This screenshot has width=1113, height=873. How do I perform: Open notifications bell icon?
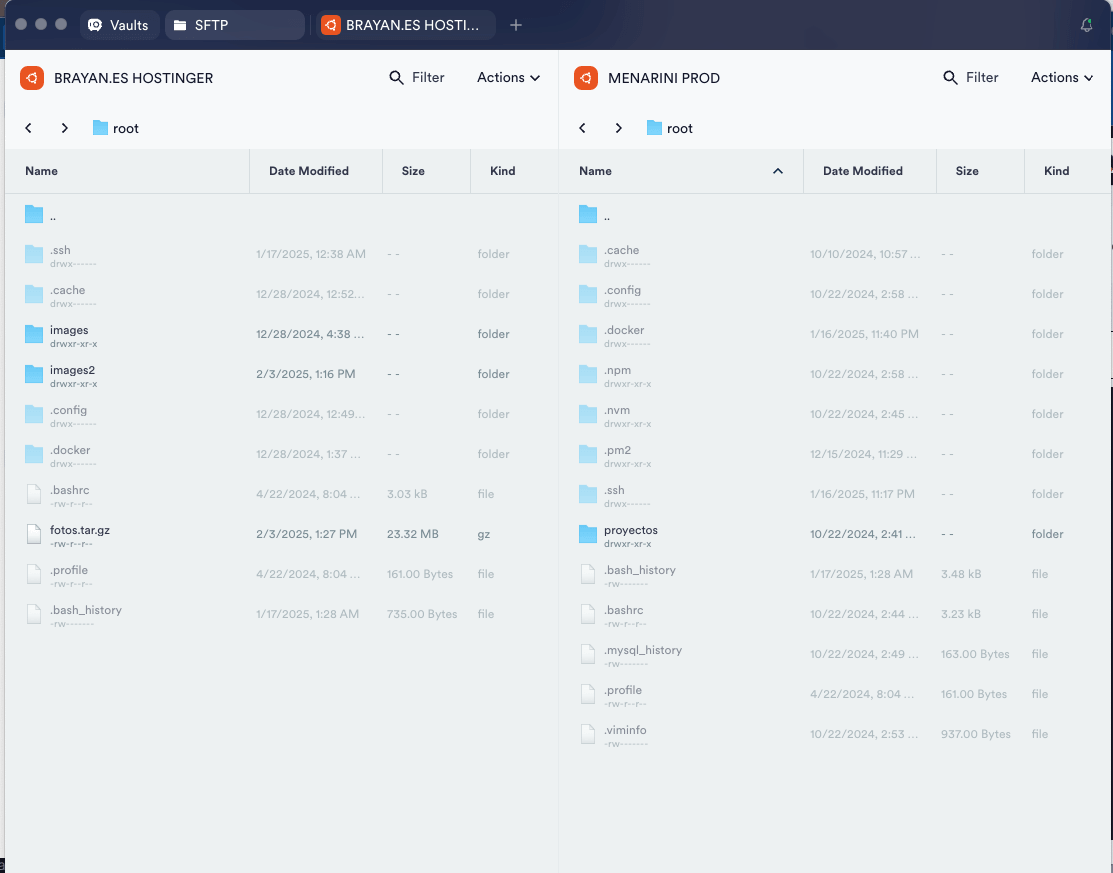click(x=1086, y=26)
